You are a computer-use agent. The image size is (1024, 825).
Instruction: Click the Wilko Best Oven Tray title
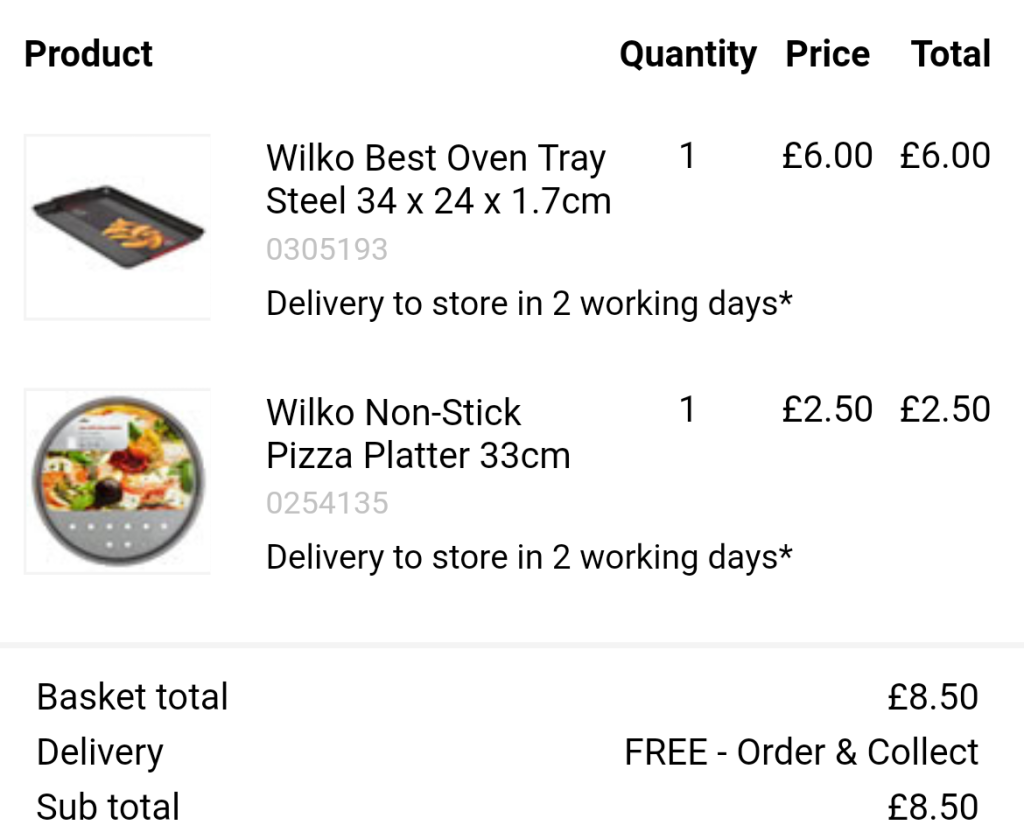[438, 179]
